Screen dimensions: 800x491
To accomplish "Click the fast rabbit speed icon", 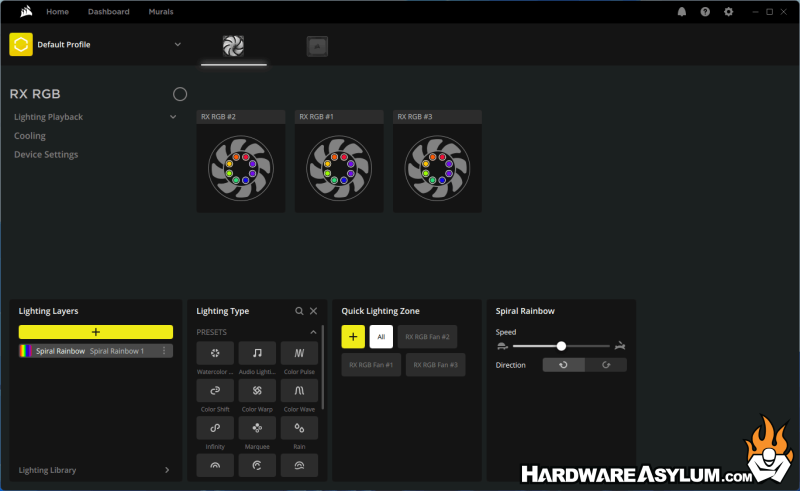I will (x=620, y=346).
